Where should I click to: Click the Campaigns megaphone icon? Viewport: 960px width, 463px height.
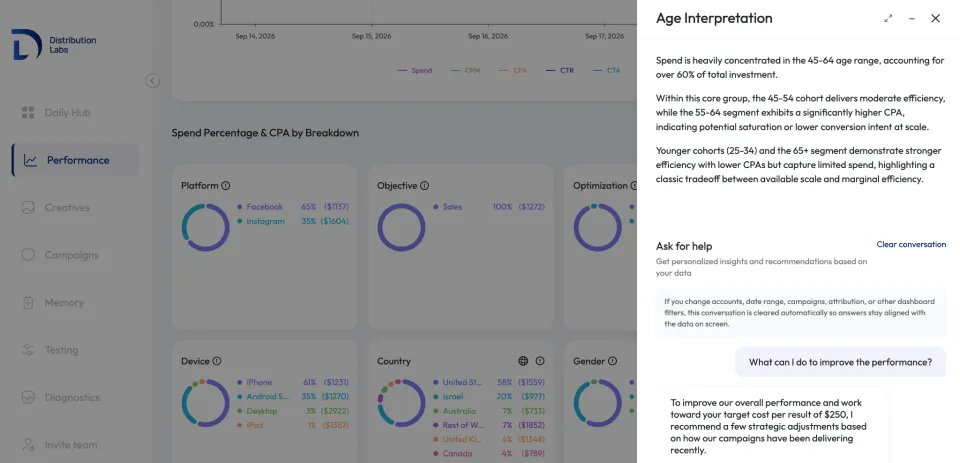[28, 255]
